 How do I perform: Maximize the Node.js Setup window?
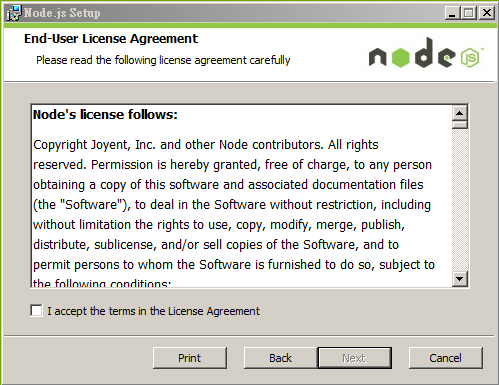[x=469, y=13]
